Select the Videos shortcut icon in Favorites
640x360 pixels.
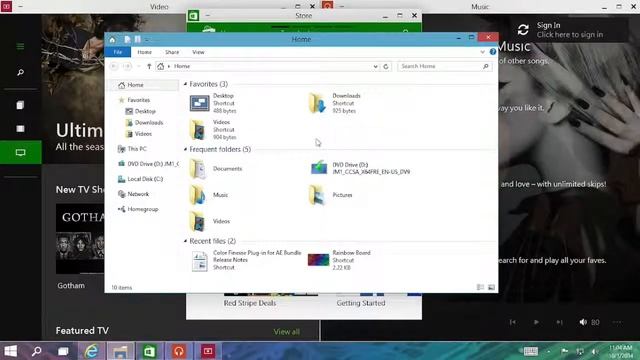(x=198, y=130)
